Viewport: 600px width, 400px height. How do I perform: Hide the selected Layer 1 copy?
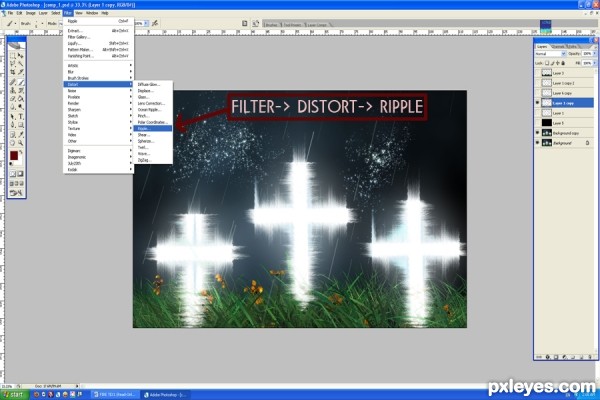pos(537,103)
